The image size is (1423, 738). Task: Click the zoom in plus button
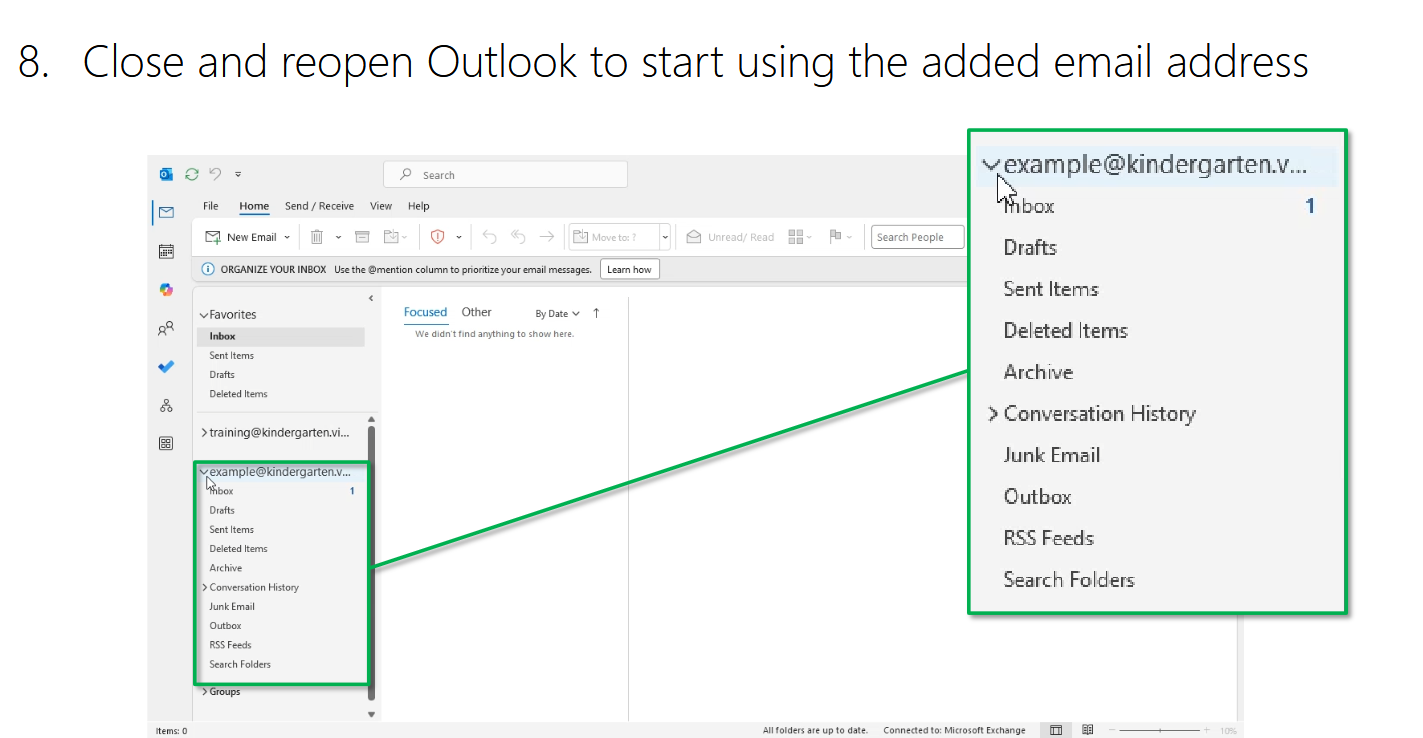(x=1206, y=731)
